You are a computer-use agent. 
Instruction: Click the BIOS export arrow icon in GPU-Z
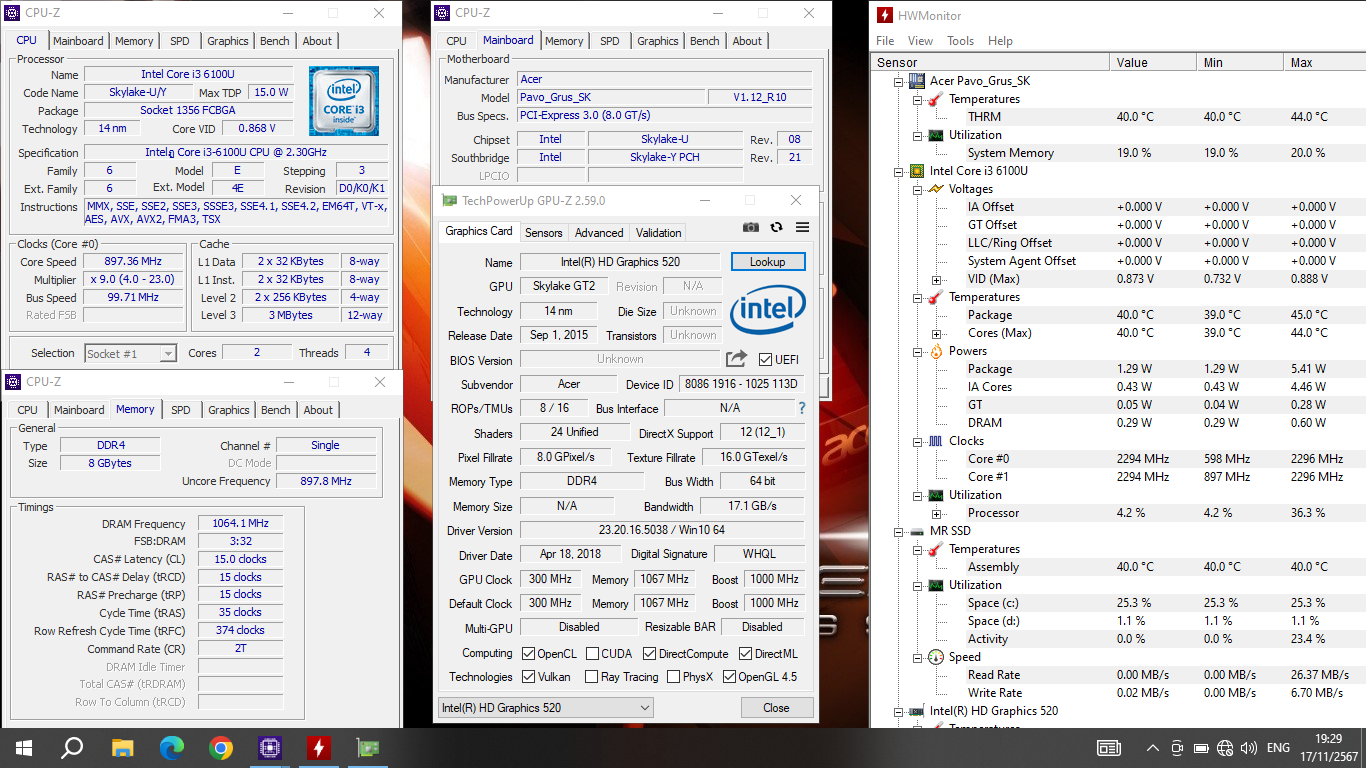(x=737, y=359)
